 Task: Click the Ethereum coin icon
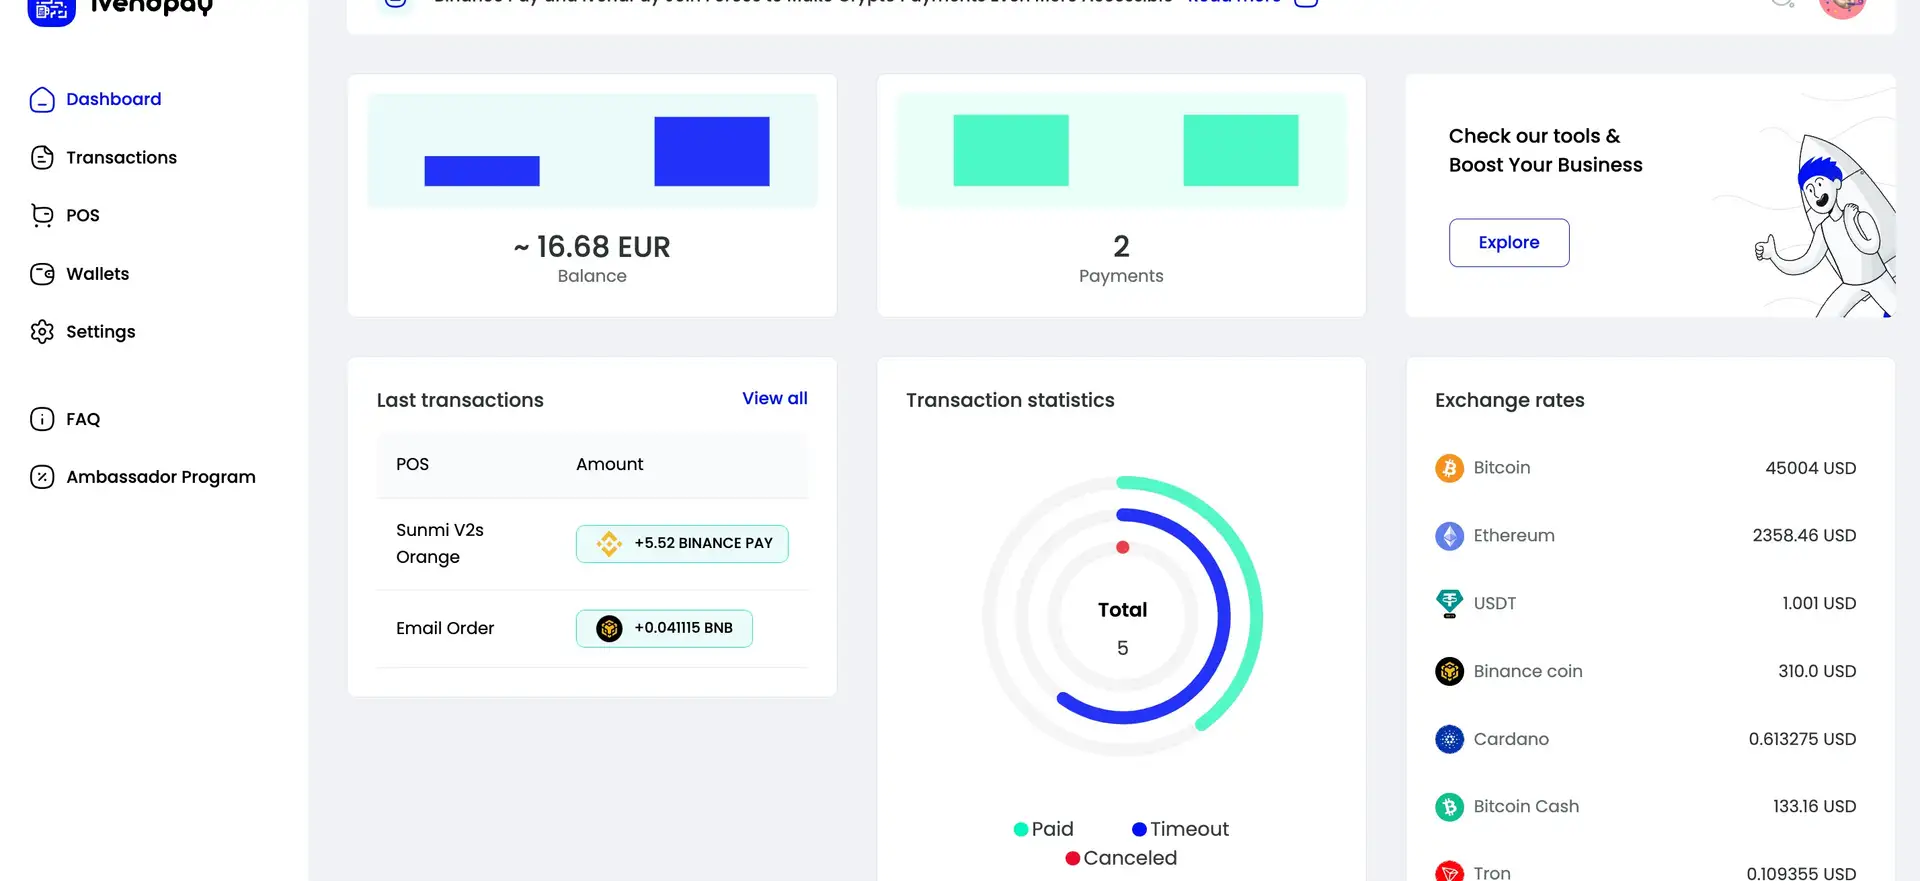coord(1449,536)
